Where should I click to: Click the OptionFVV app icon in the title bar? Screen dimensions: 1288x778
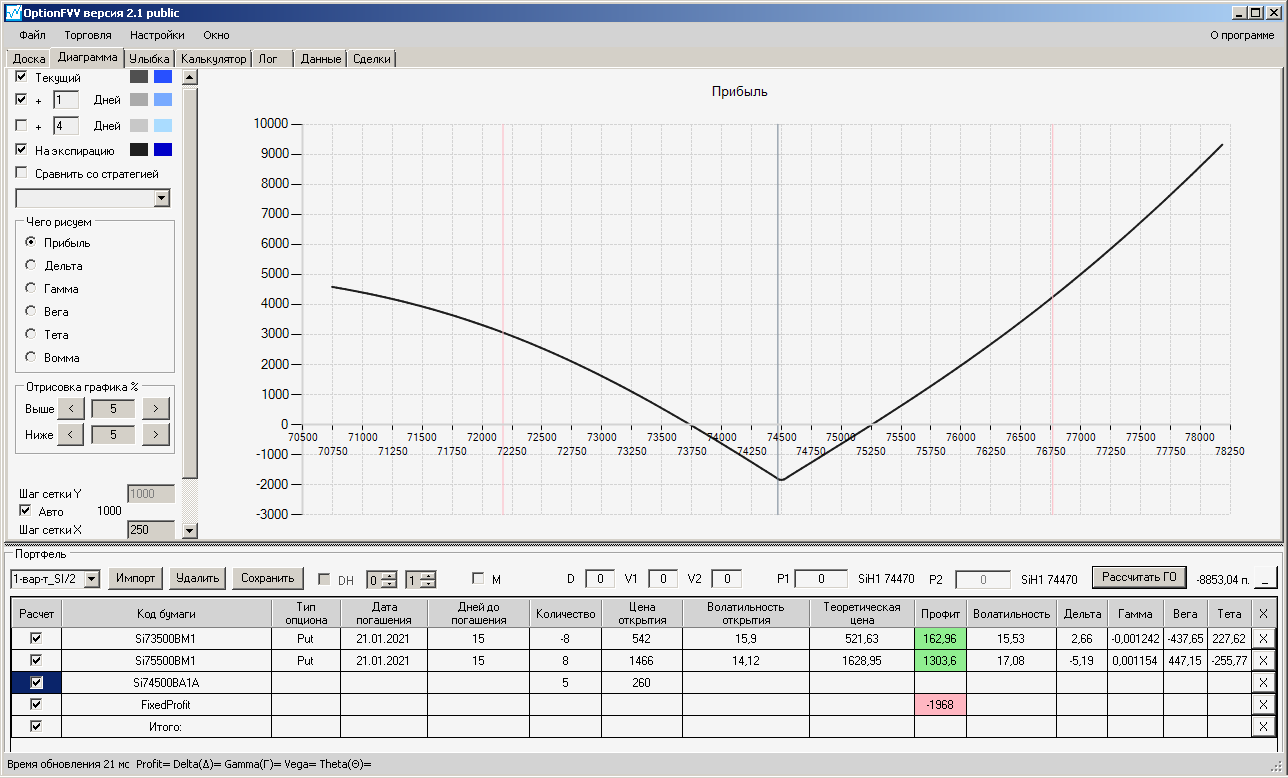point(13,13)
